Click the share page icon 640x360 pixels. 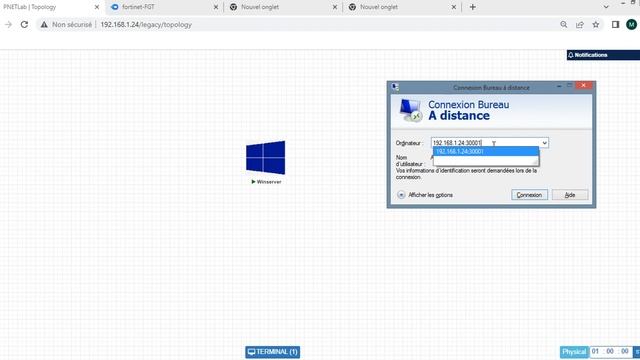580,24
